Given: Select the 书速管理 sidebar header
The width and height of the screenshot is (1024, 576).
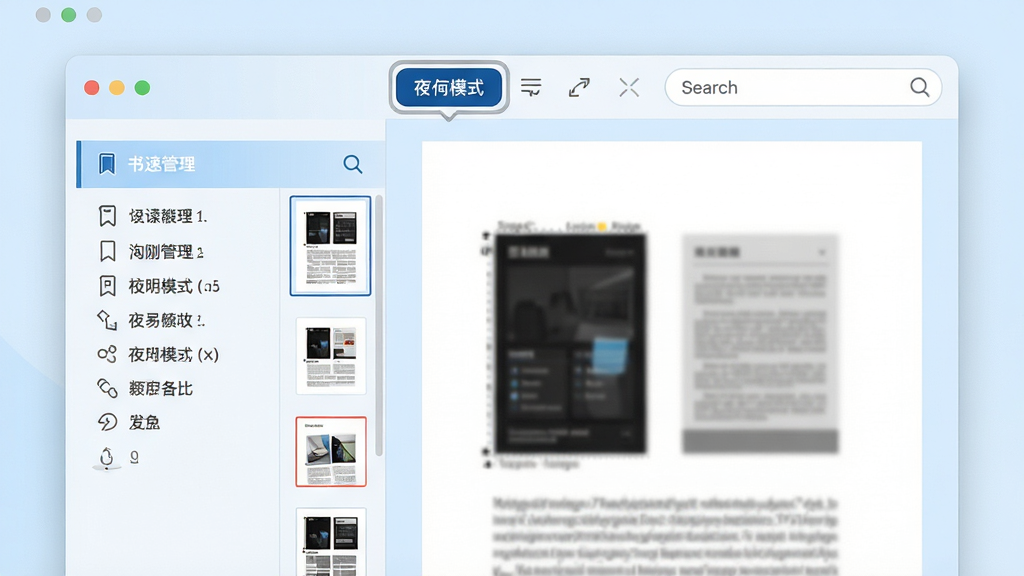Looking at the screenshot, I should (231, 164).
